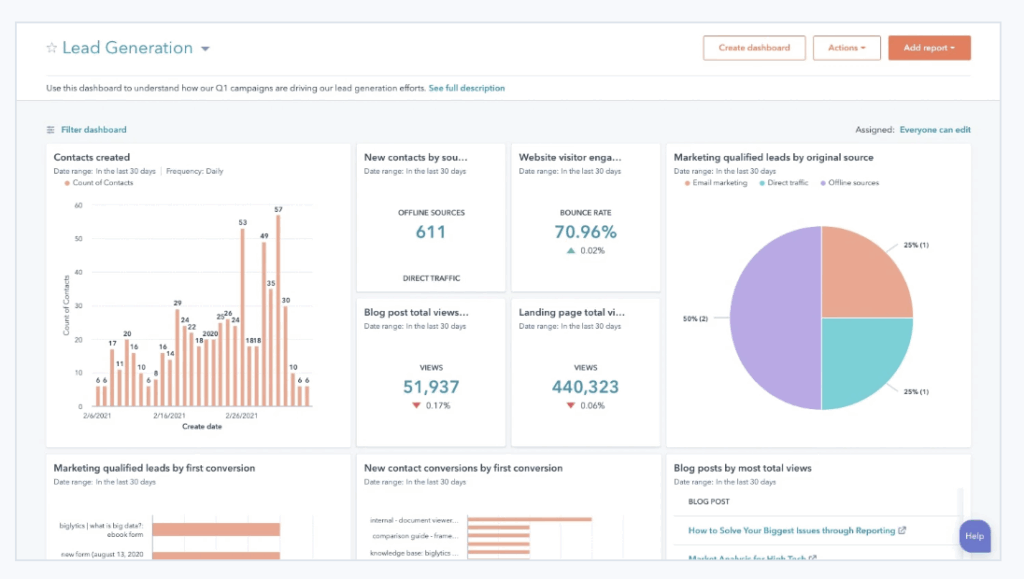1024x579 pixels.
Task: Favorite the dashboard with the star icon
Action: tap(52, 48)
